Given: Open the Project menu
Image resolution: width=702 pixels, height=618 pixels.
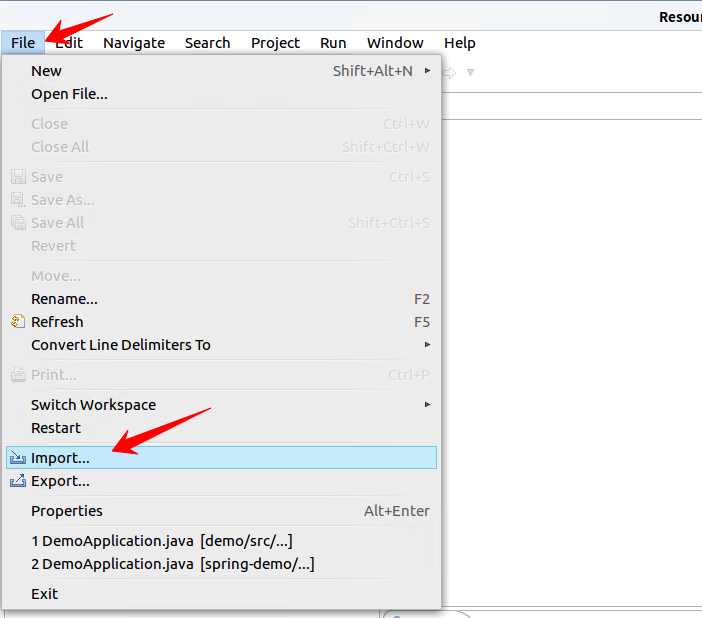Looking at the screenshot, I should tap(275, 43).
